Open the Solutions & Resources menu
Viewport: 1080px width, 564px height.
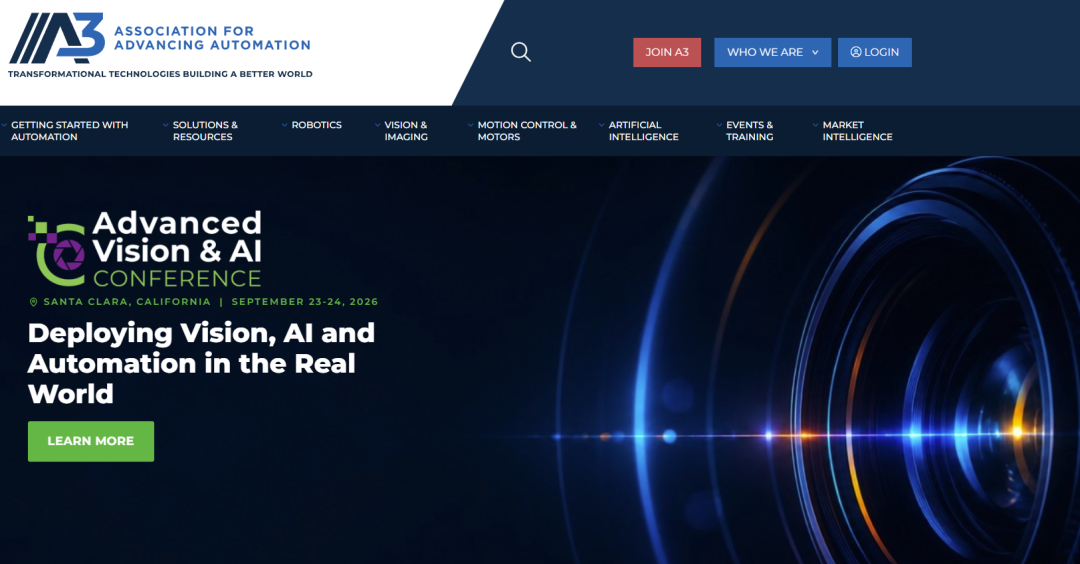click(x=205, y=131)
